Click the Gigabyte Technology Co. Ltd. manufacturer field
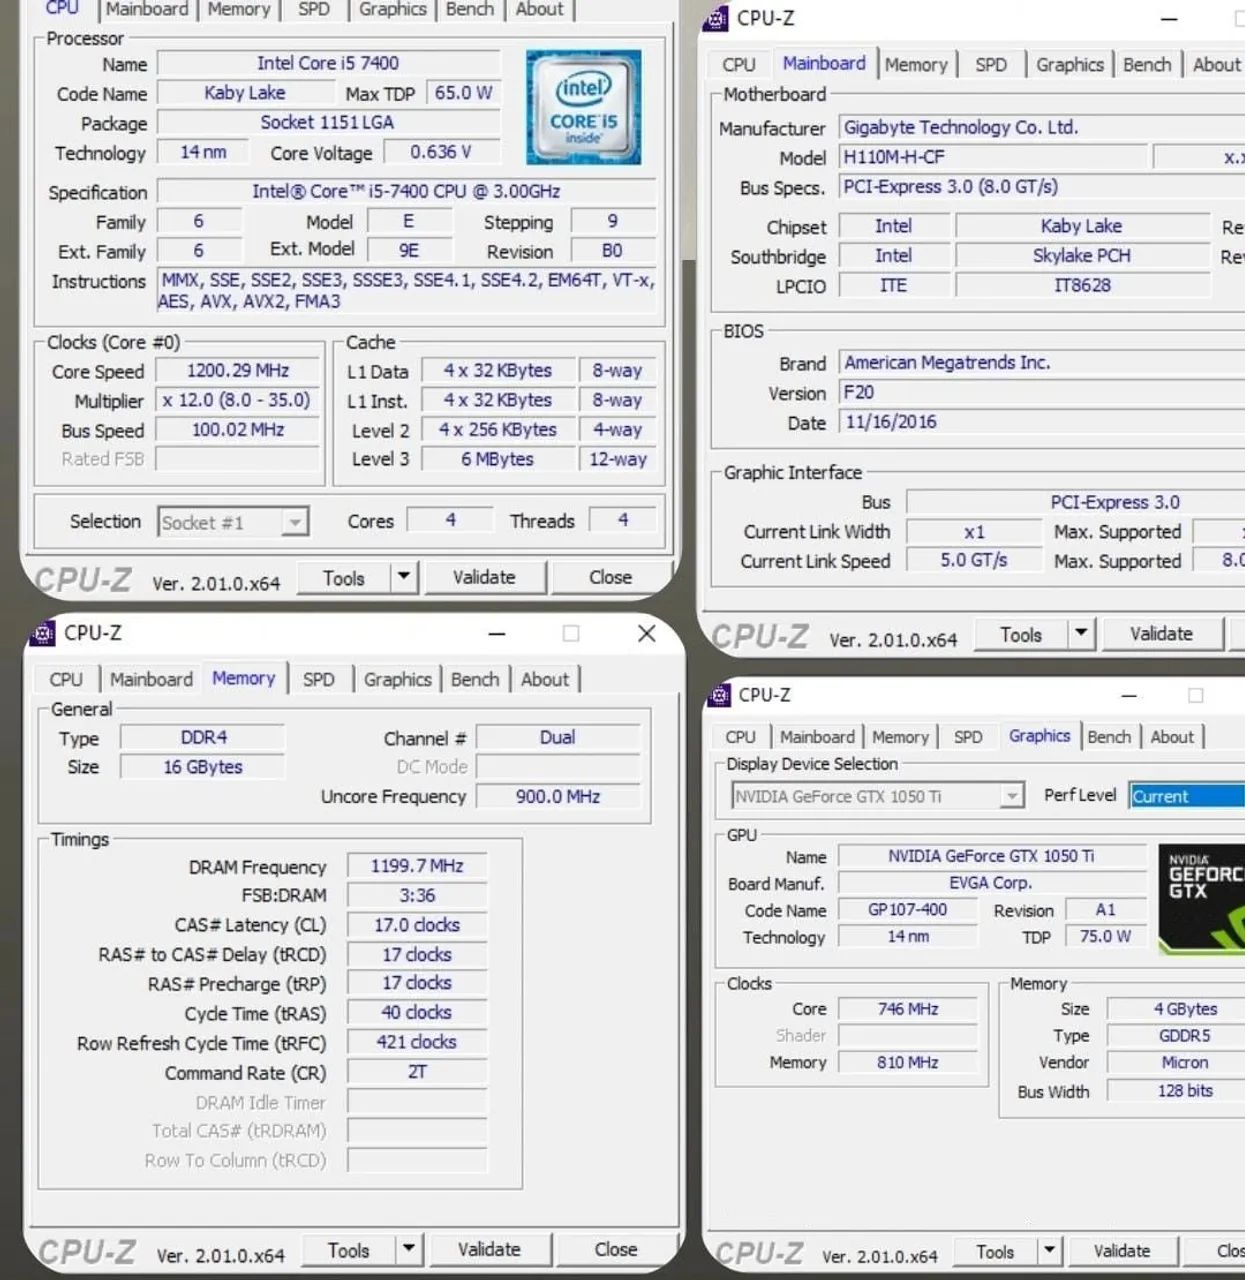1245x1280 pixels. tap(1041, 128)
